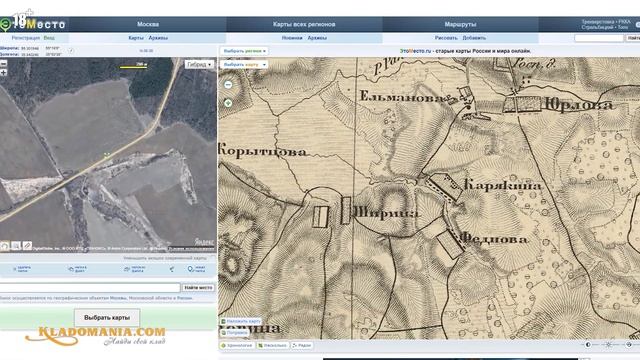
Task: Select the Хронология view mode
Action: 237,345
